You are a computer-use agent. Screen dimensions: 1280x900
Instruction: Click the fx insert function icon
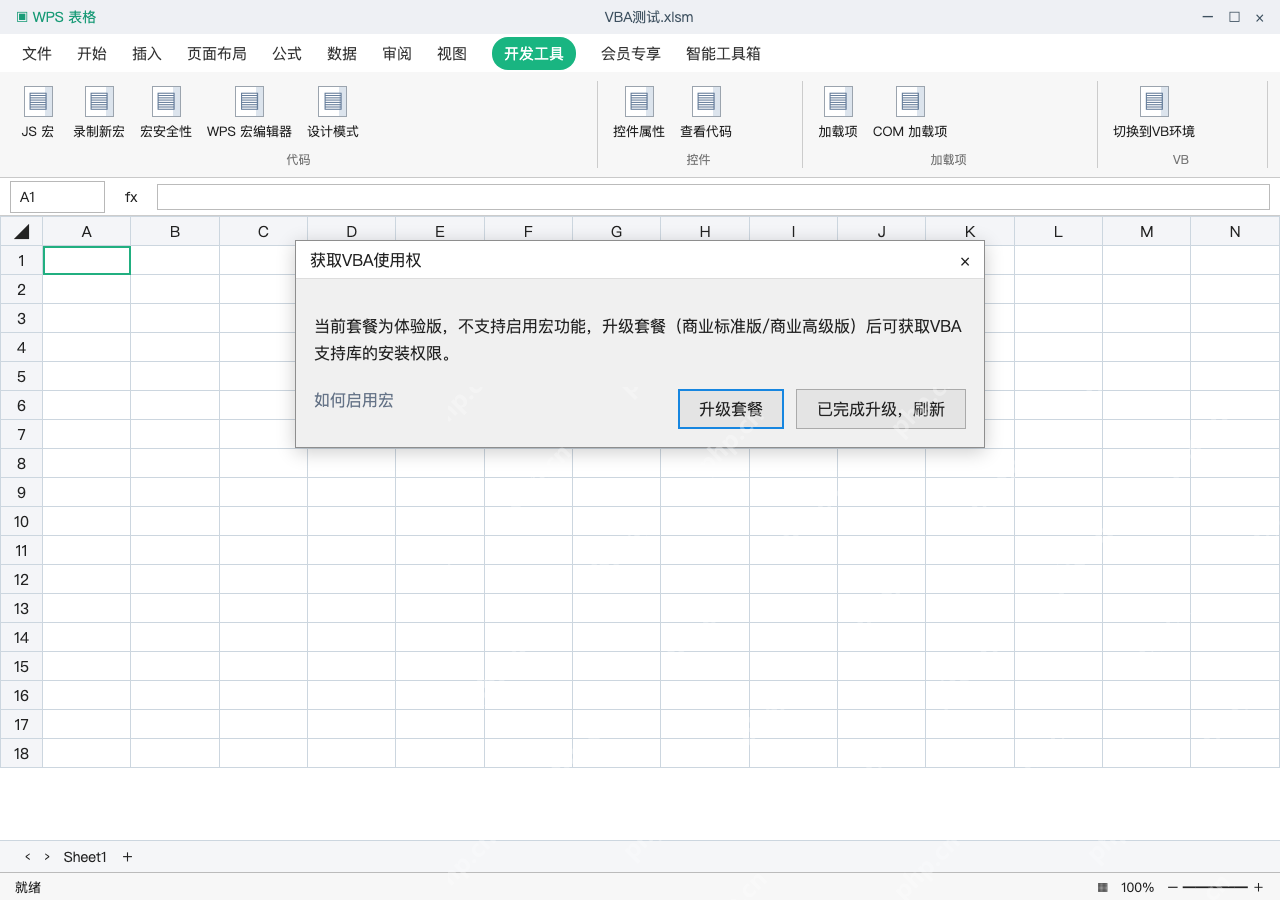coord(131,197)
